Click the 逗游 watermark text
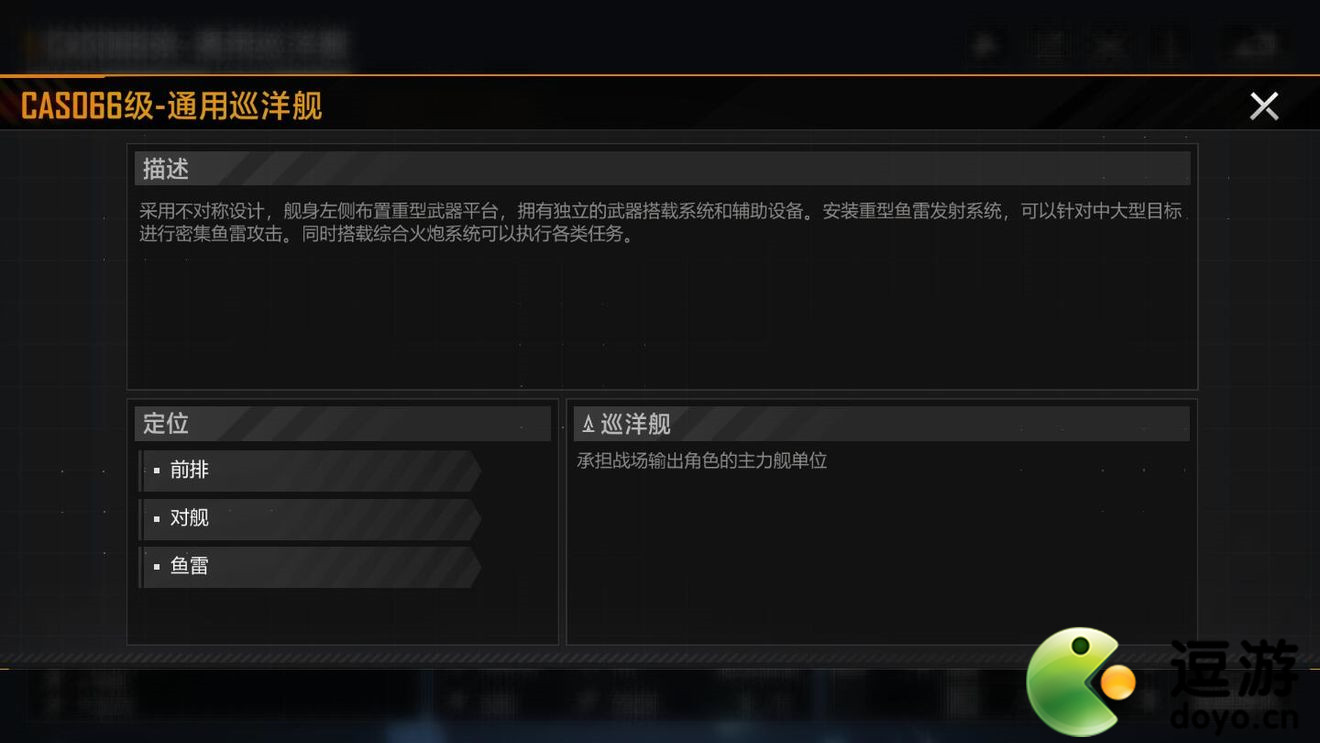The height and width of the screenshot is (743, 1320). point(1234,668)
